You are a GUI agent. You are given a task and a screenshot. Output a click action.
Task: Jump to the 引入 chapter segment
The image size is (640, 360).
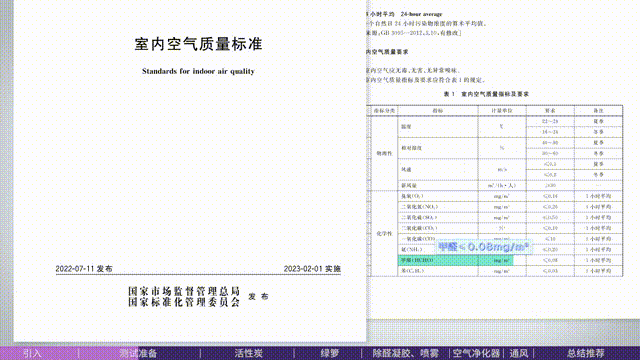tap(32, 353)
